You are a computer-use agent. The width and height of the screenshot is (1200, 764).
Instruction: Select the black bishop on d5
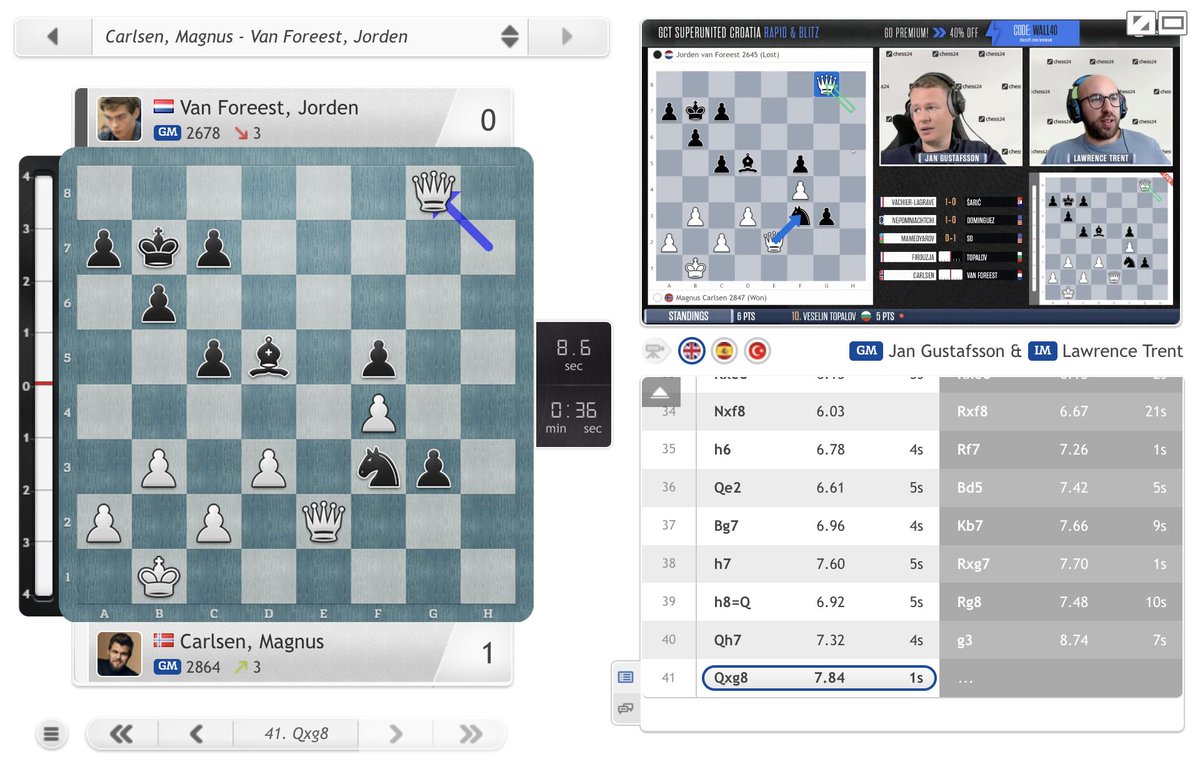[x=268, y=357]
